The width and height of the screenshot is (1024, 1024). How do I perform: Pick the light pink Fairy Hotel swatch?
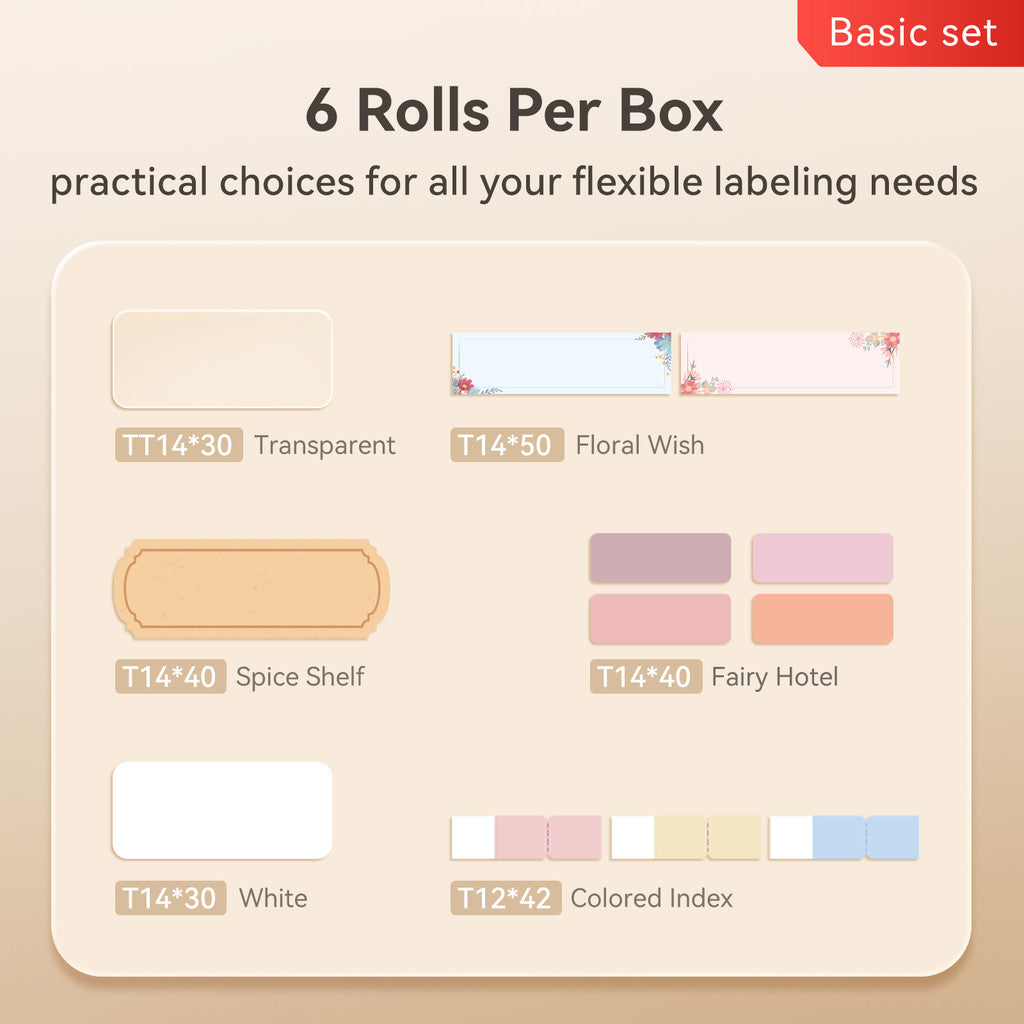tap(822, 558)
